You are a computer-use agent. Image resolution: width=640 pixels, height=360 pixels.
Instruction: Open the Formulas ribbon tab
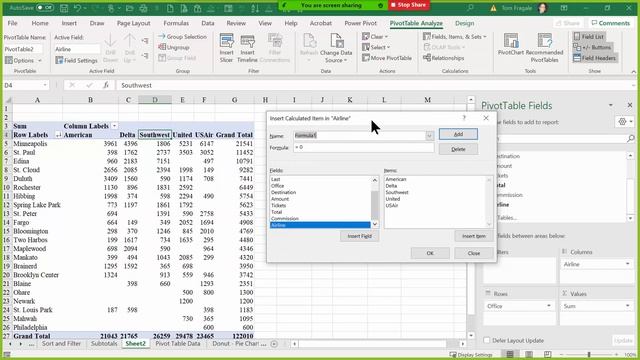click(176, 23)
